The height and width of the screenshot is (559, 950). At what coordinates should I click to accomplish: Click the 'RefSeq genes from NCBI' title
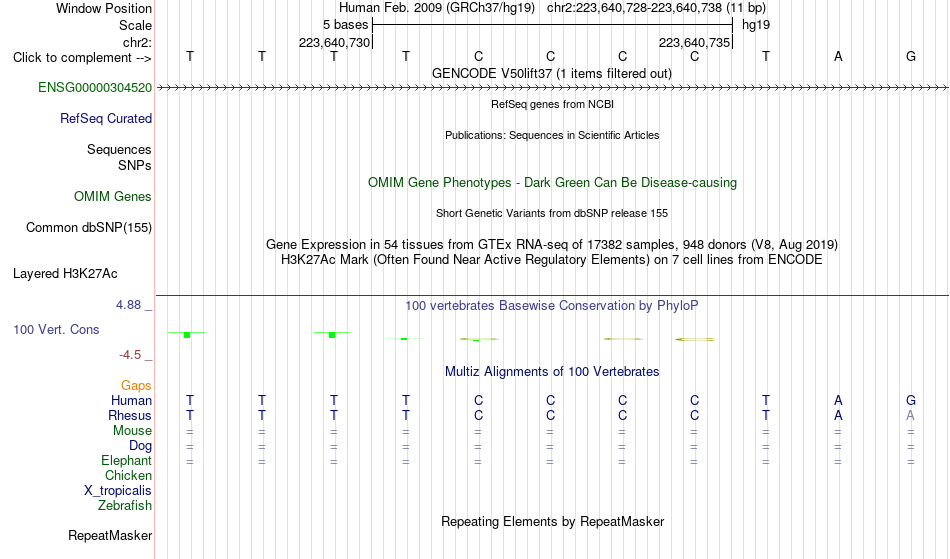point(552,104)
